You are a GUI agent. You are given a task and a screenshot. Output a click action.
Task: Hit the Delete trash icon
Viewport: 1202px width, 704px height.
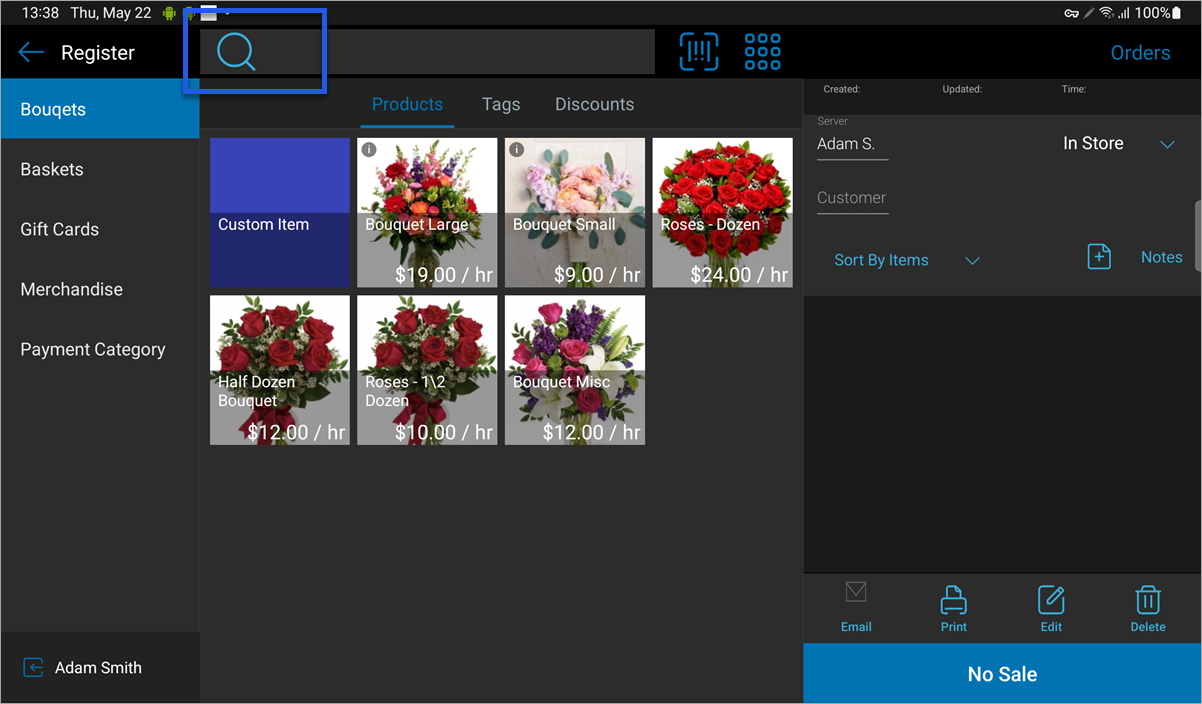coord(1147,600)
